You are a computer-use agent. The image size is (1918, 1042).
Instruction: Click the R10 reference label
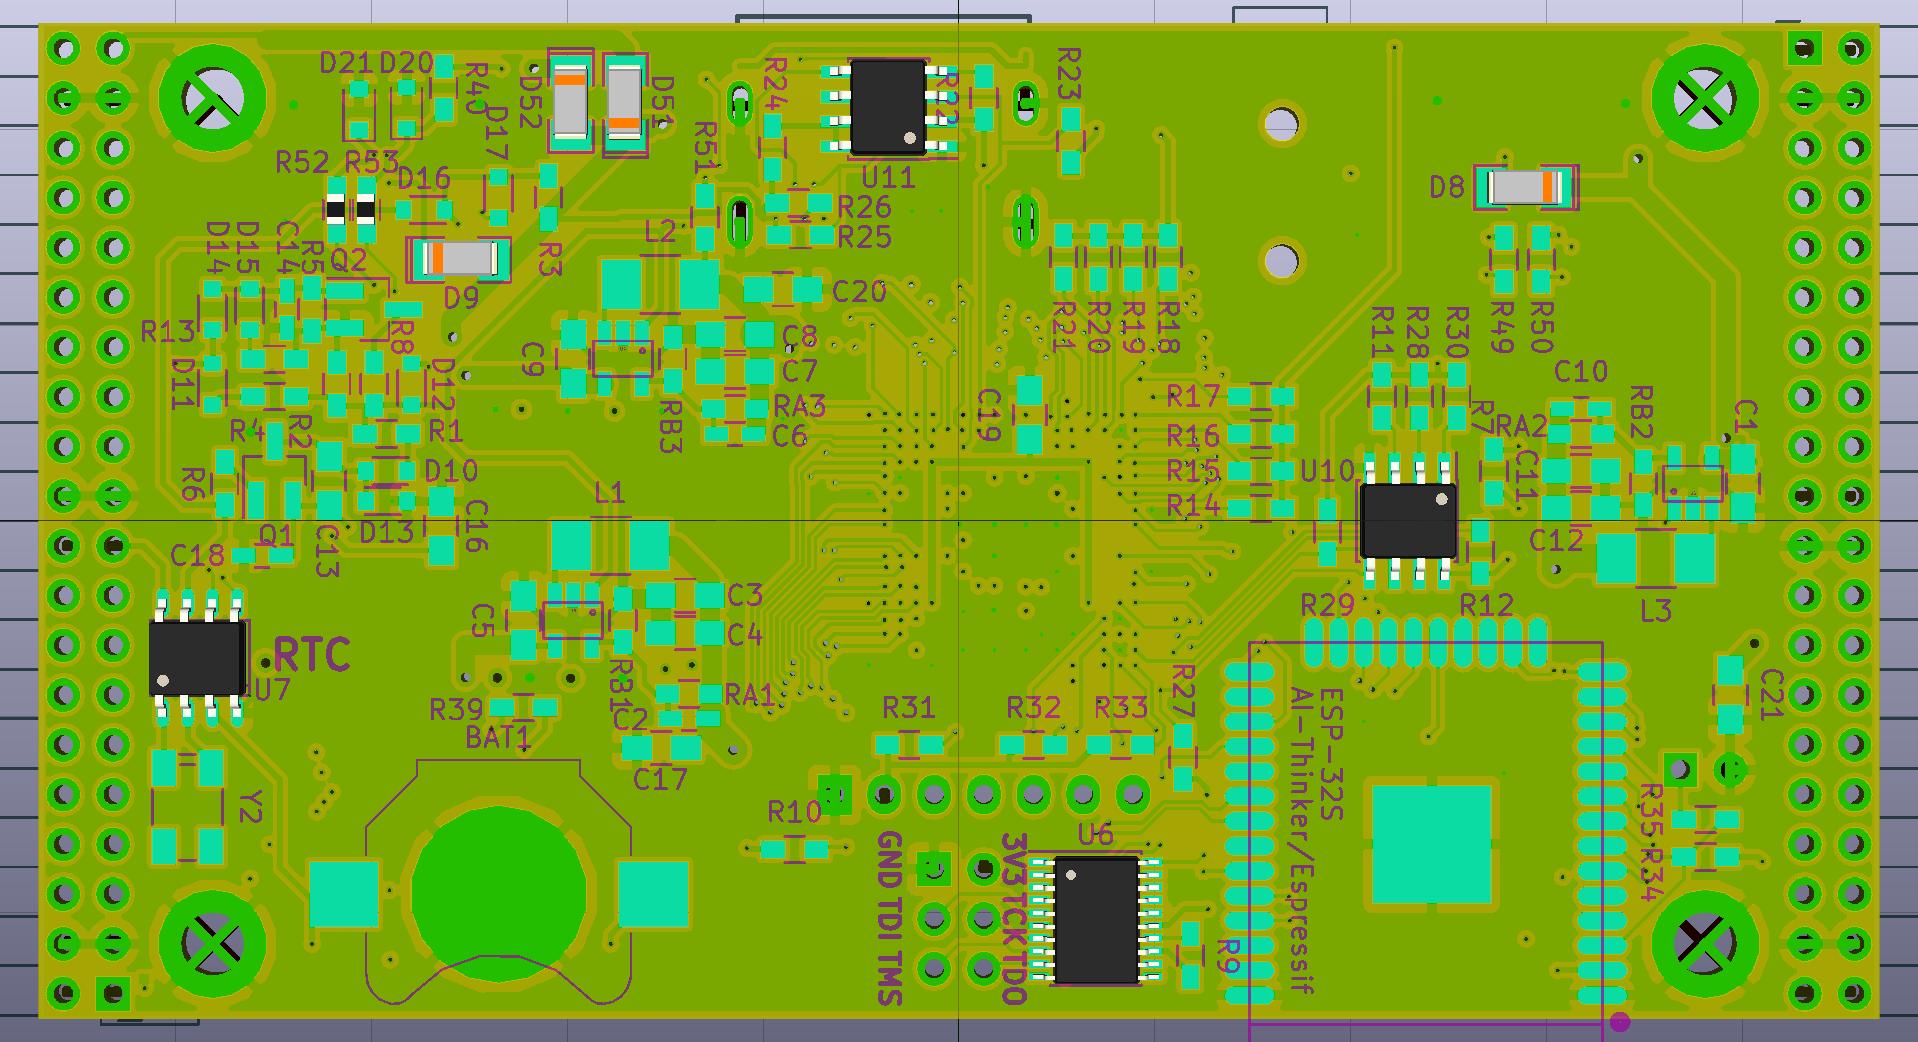pos(795,812)
